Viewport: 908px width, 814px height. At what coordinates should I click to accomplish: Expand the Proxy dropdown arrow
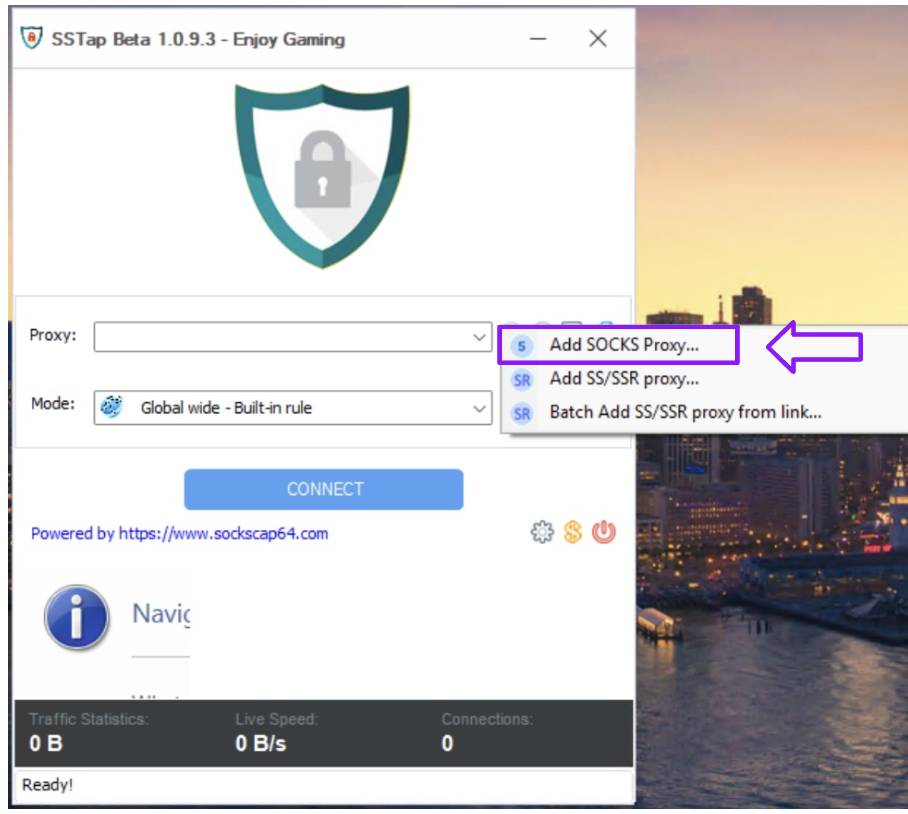point(479,337)
